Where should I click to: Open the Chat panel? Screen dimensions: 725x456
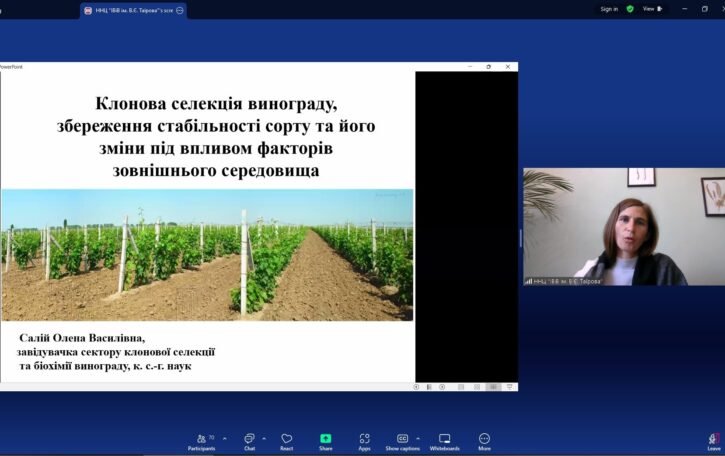coord(249,439)
